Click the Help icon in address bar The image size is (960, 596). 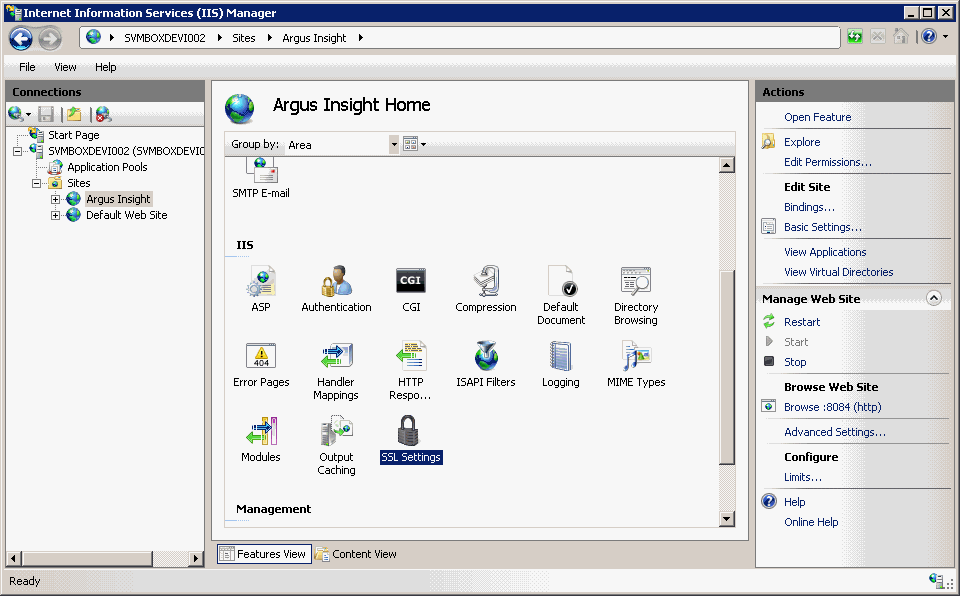pyautogui.click(x=929, y=37)
